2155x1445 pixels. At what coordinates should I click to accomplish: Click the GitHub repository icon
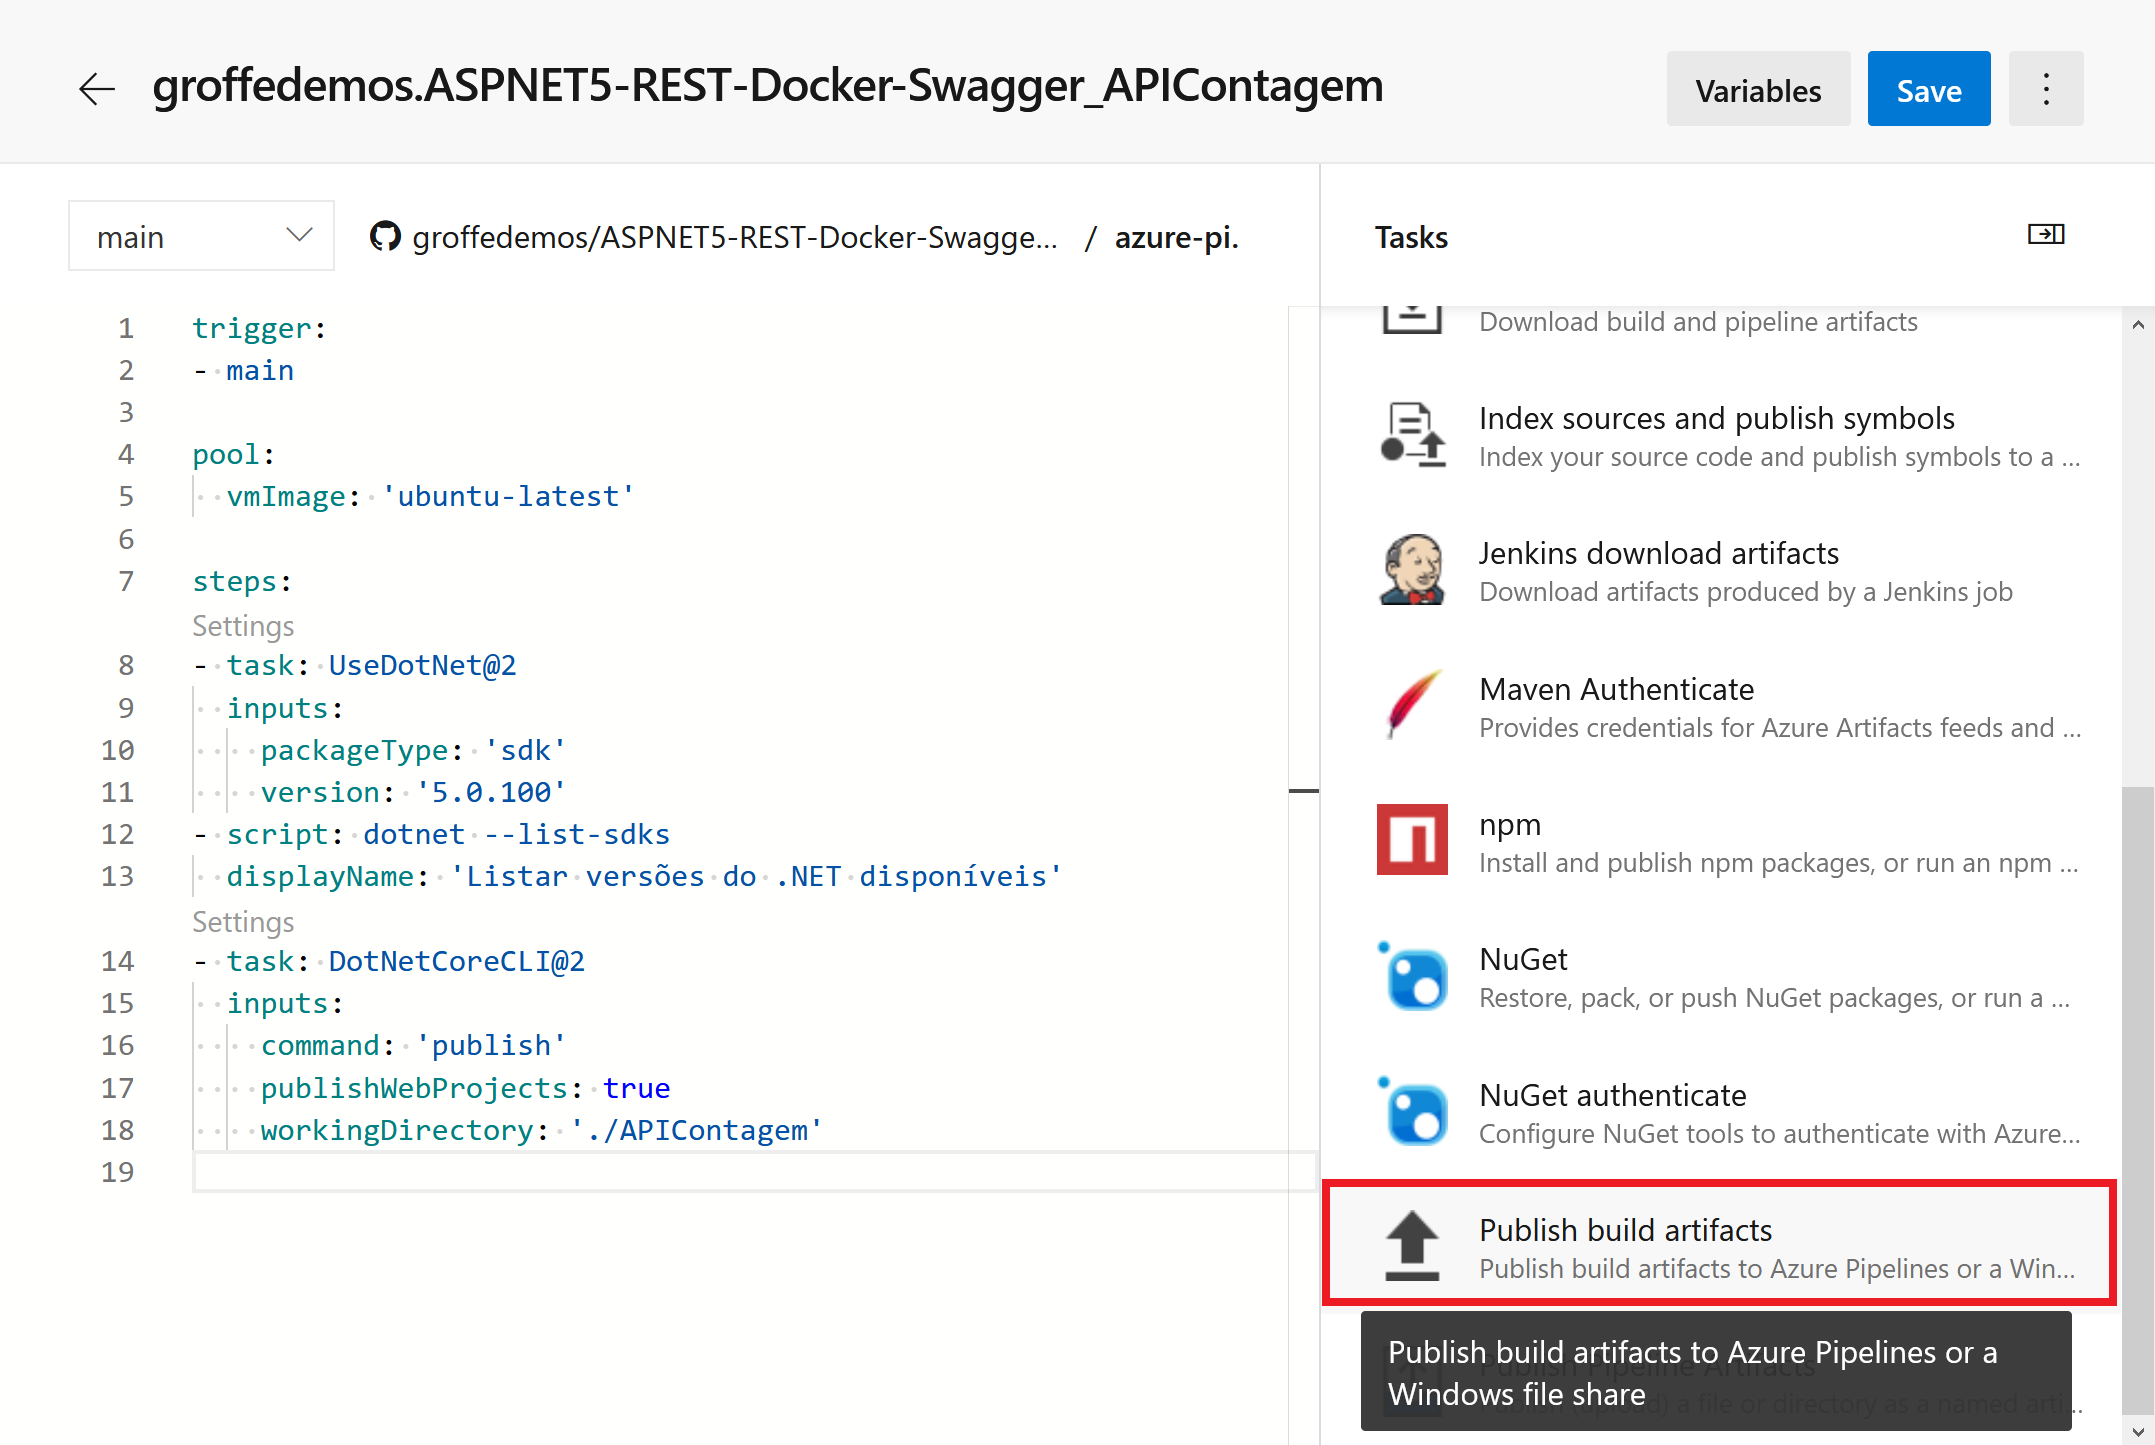click(x=385, y=236)
